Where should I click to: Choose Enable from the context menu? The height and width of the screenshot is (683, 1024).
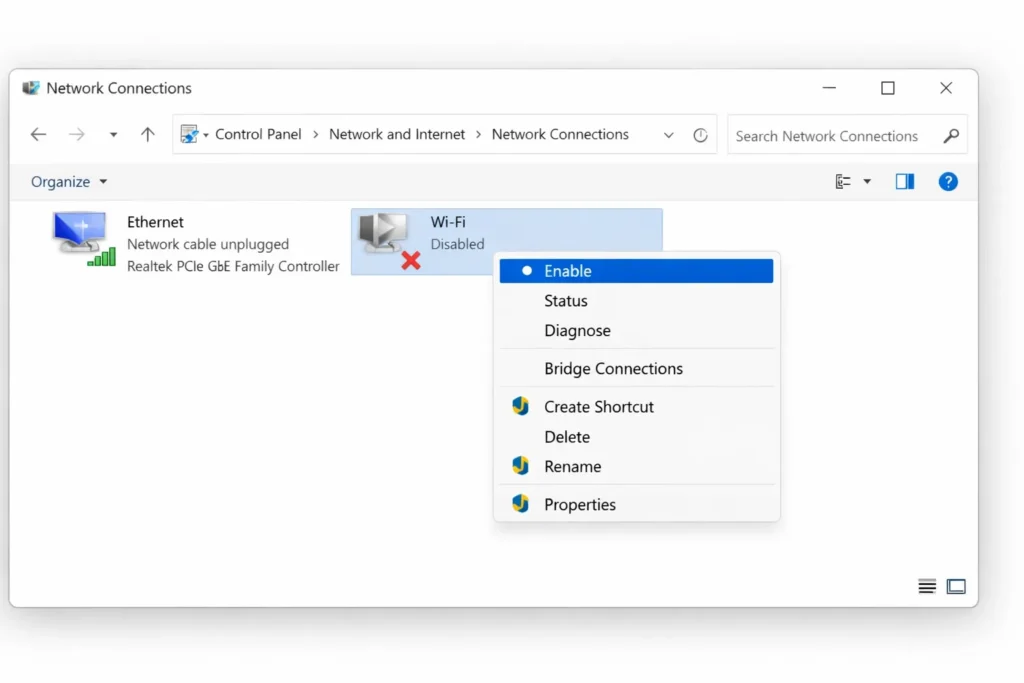point(568,271)
